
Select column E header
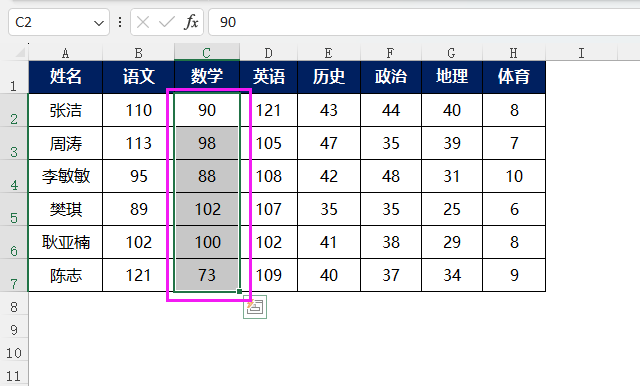click(329, 53)
